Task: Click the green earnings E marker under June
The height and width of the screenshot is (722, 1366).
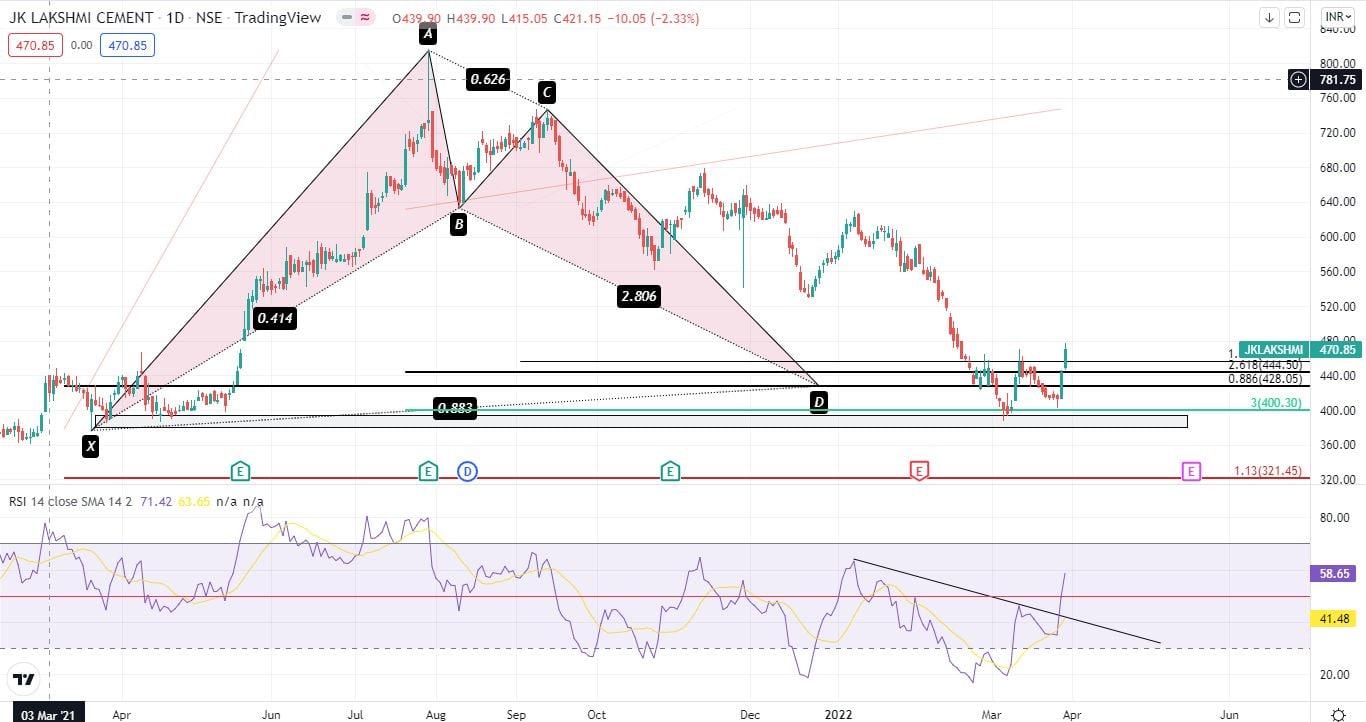Action: pyautogui.click(x=240, y=470)
